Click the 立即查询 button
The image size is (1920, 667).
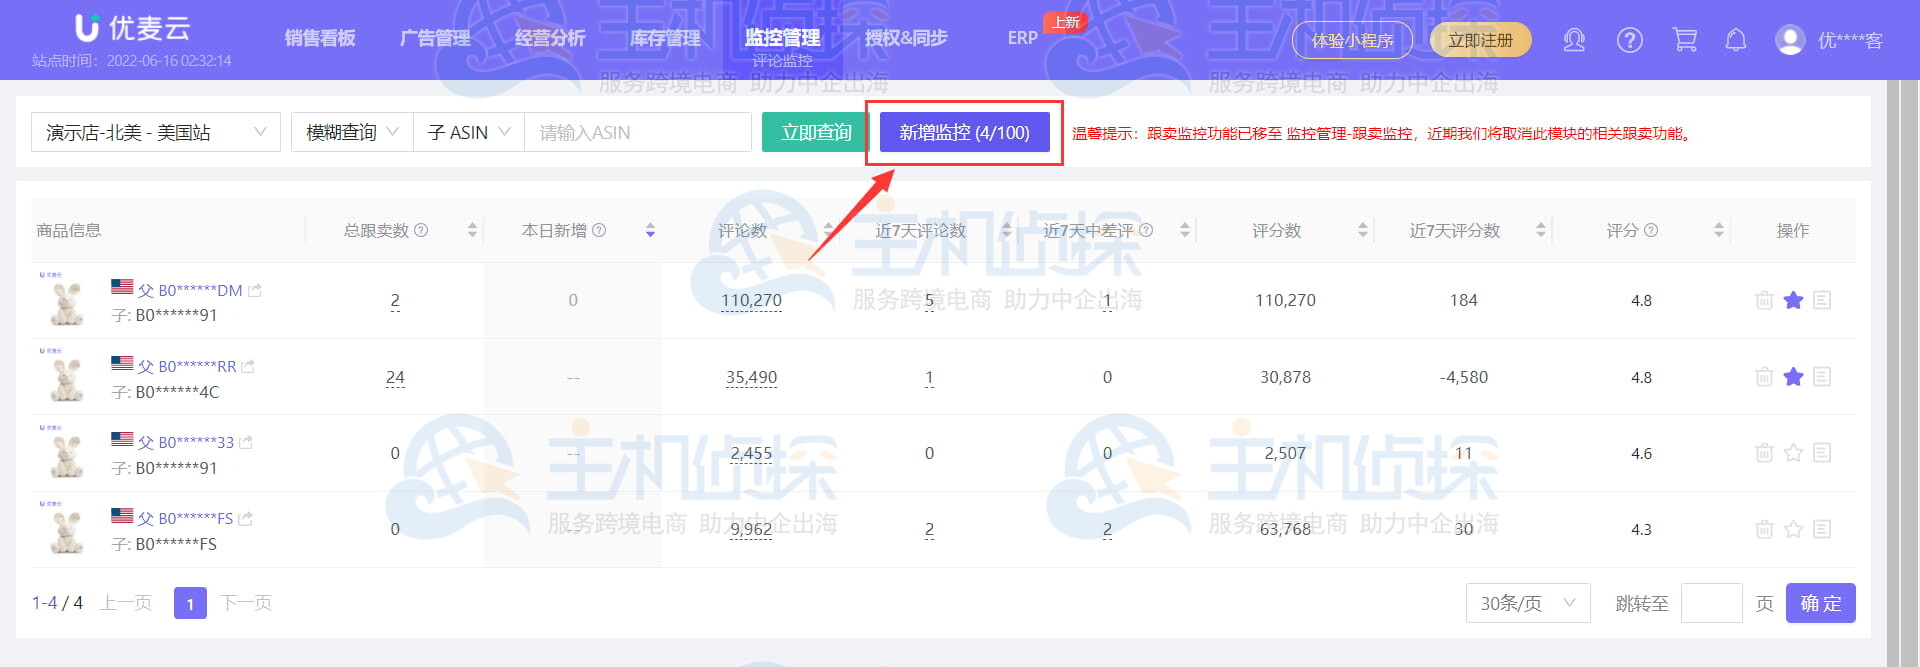click(816, 132)
